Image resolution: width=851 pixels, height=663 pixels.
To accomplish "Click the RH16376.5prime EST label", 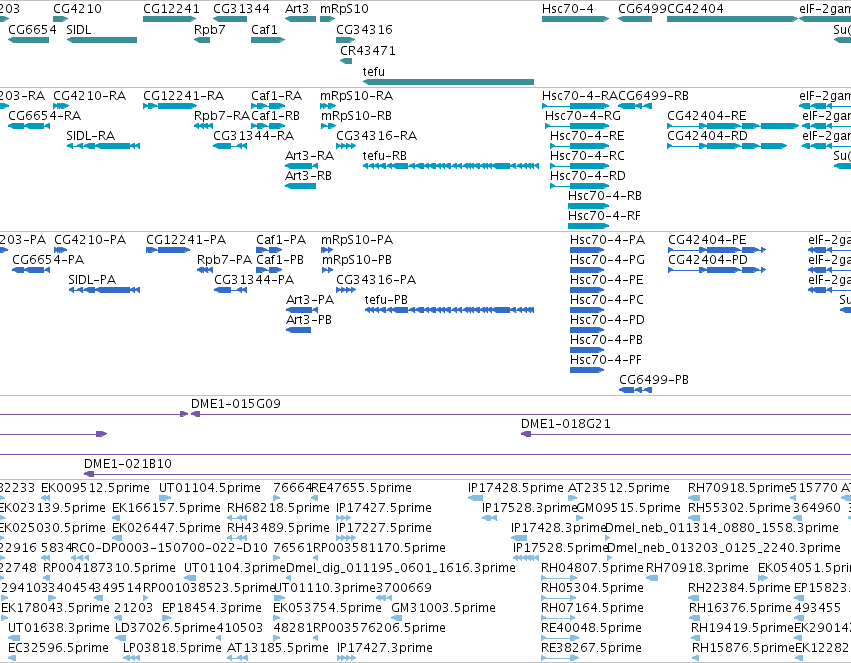I will pyautogui.click(x=740, y=608).
